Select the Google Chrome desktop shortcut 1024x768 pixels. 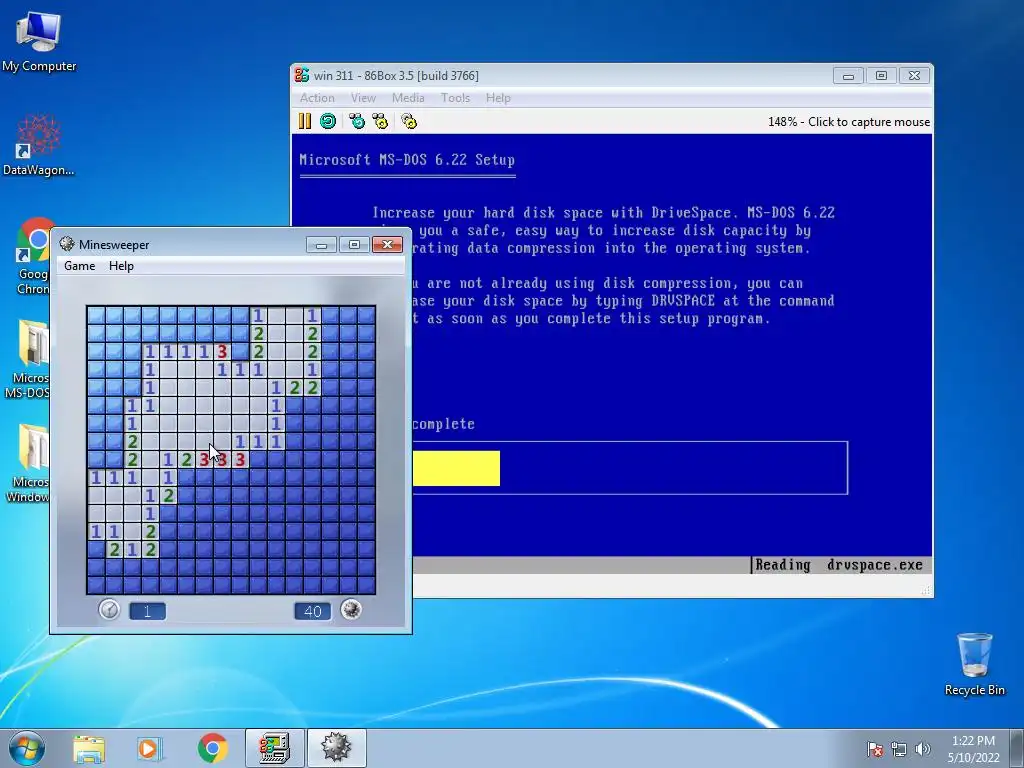click(33, 257)
